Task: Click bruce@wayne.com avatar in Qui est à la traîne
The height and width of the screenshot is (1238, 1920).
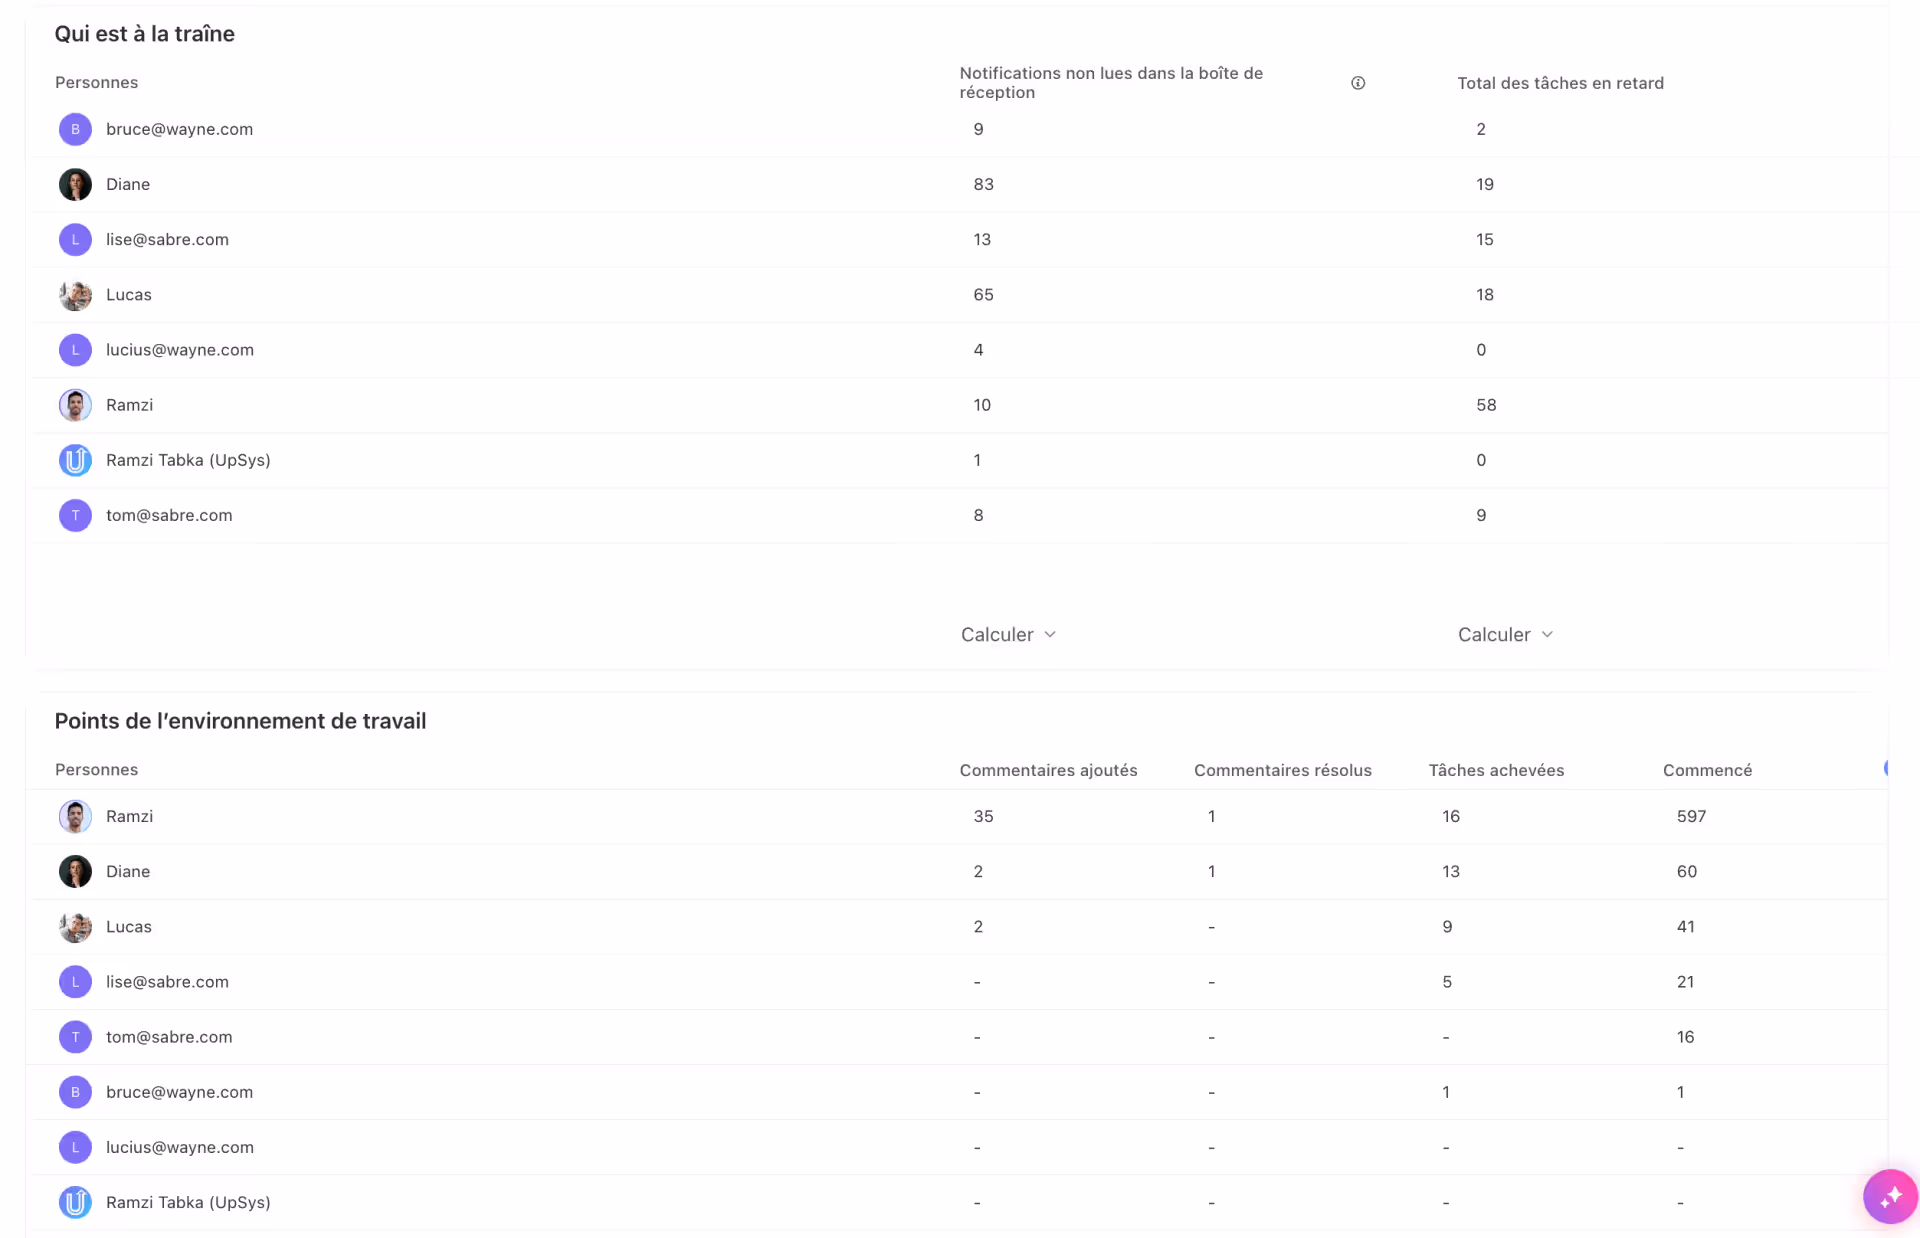Action: coord(75,130)
